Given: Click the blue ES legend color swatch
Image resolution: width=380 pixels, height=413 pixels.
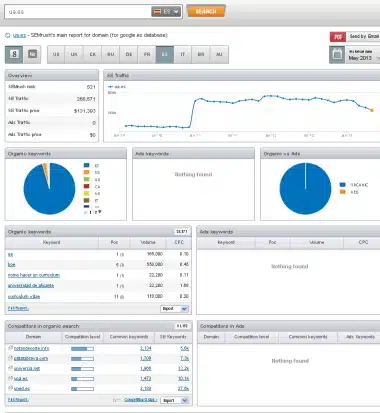Looking at the screenshot, I should click(x=87, y=165).
